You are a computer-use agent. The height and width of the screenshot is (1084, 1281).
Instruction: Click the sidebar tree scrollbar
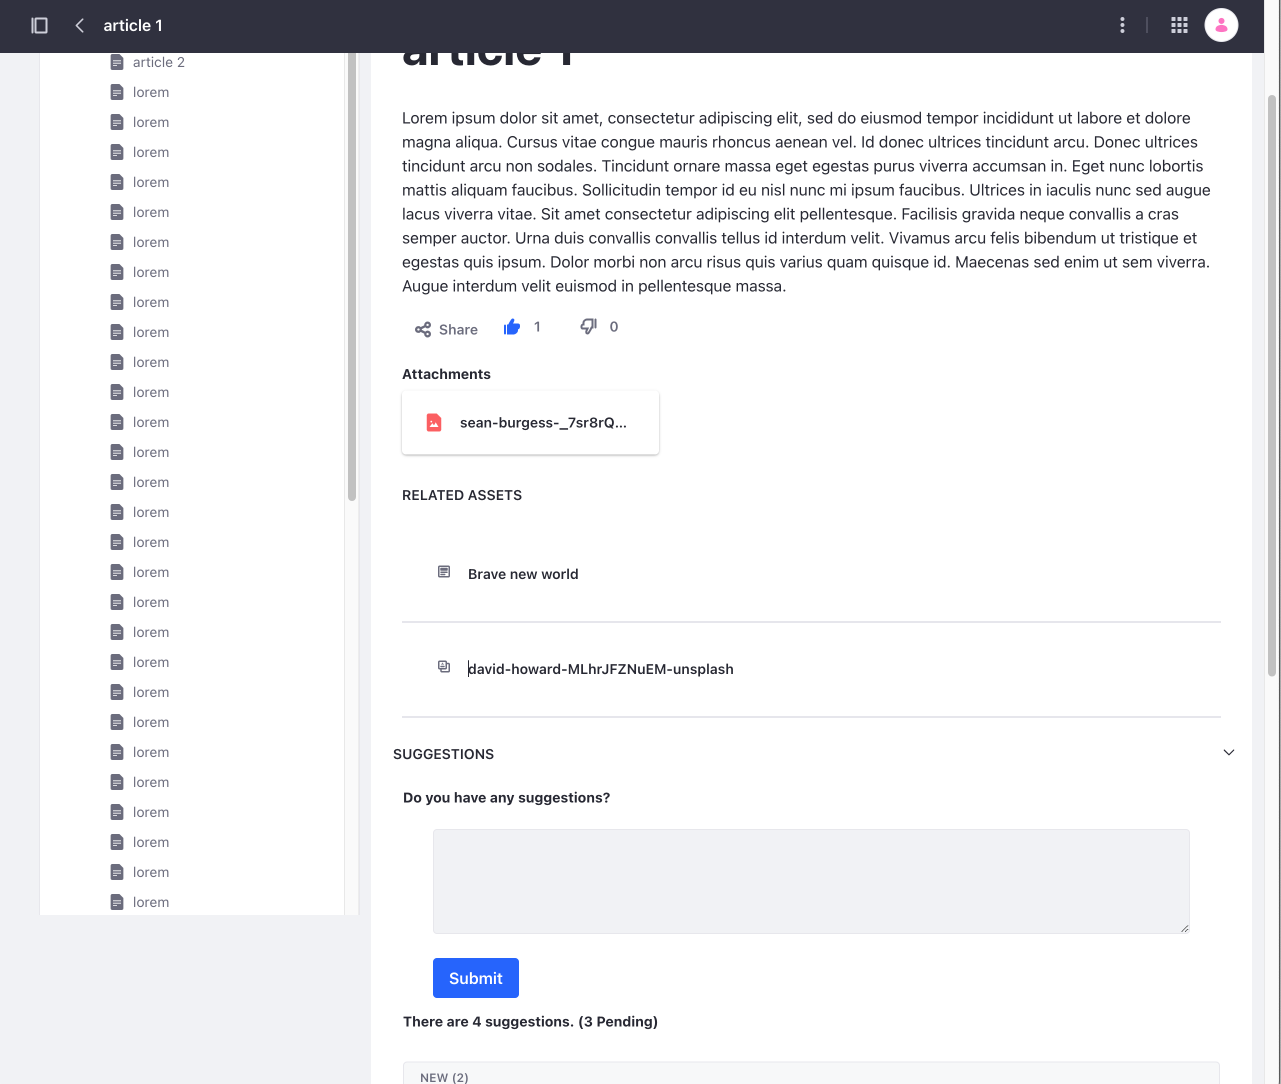(x=352, y=275)
